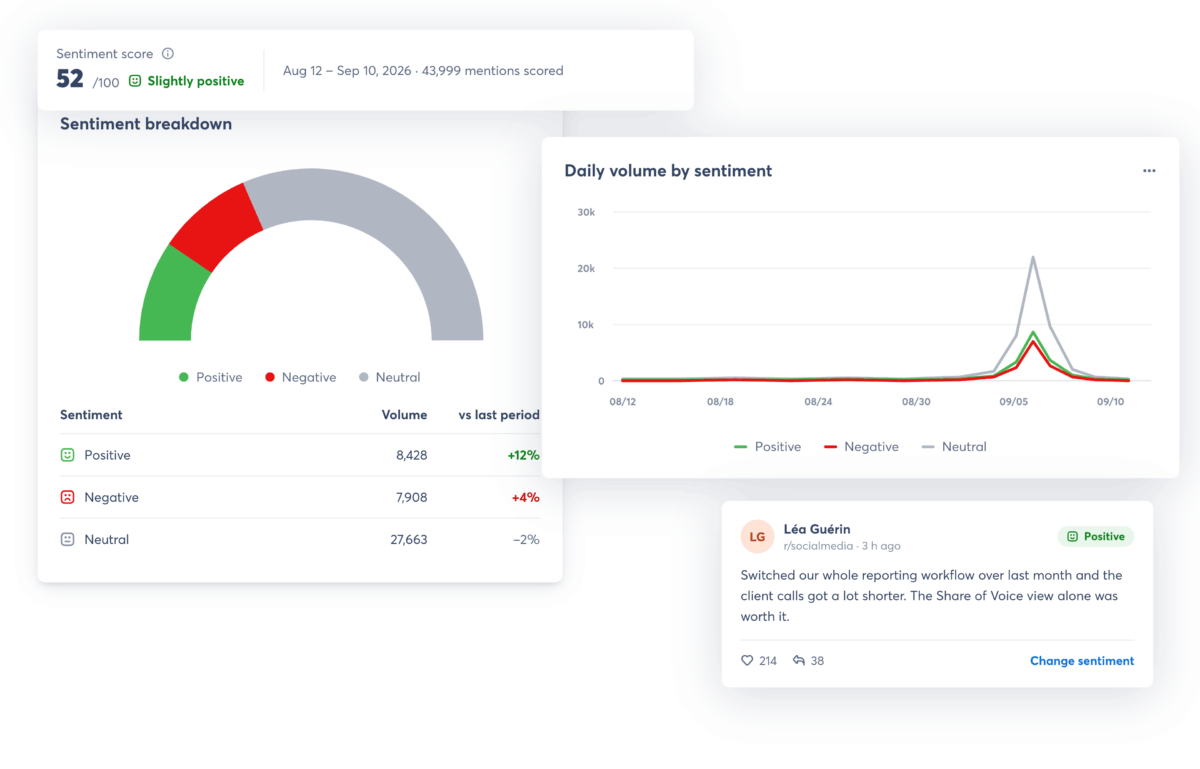This screenshot has height=769, width=1200.
Task: Click the 27,663 Neutral volume value
Action: pos(408,539)
